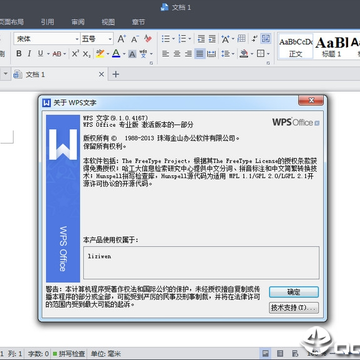Apply subscript formatting
Viewport: 360px width, 360px height.
tap(86, 53)
